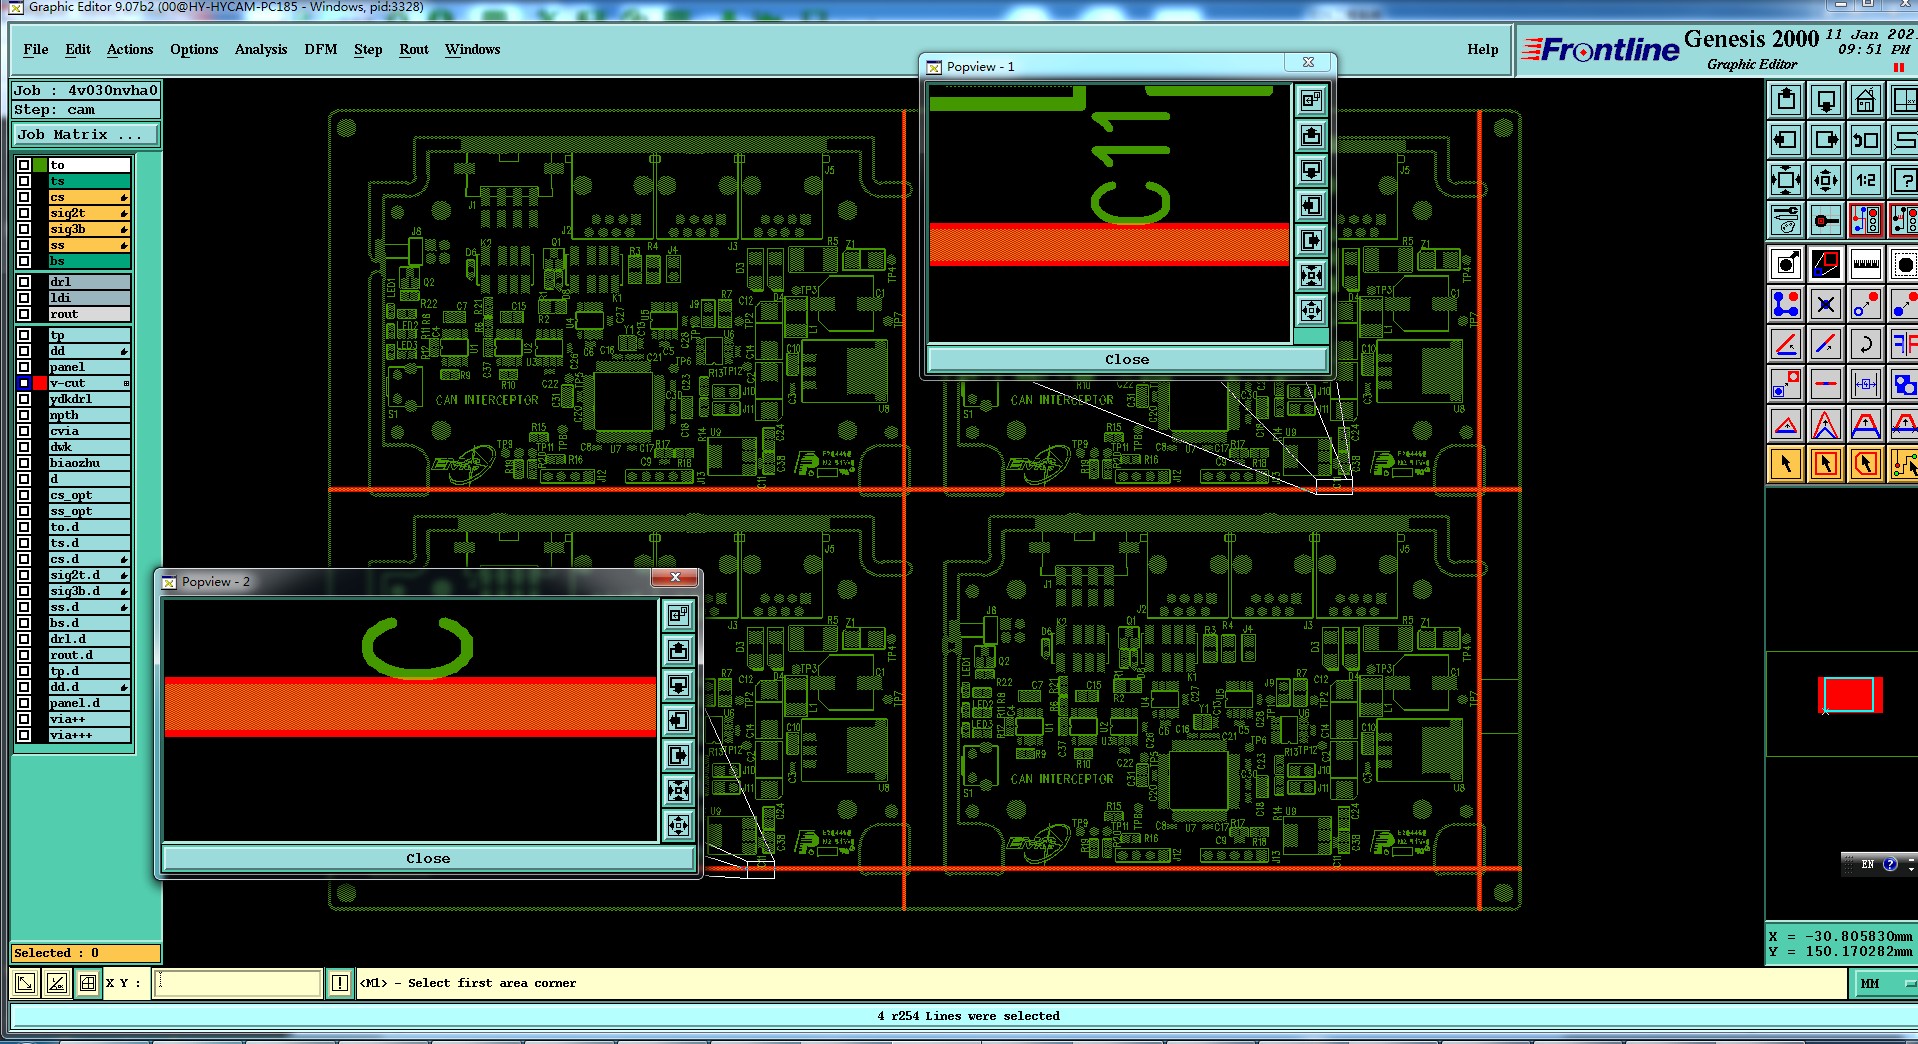Screen dimensions: 1918x1044
Task: Toggle the checkbox for layer 'rout'
Action: (x=24, y=314)
